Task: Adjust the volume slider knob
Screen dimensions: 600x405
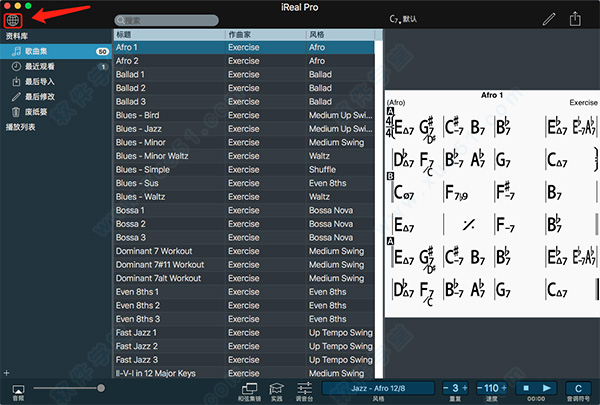Action: [101, 388]
